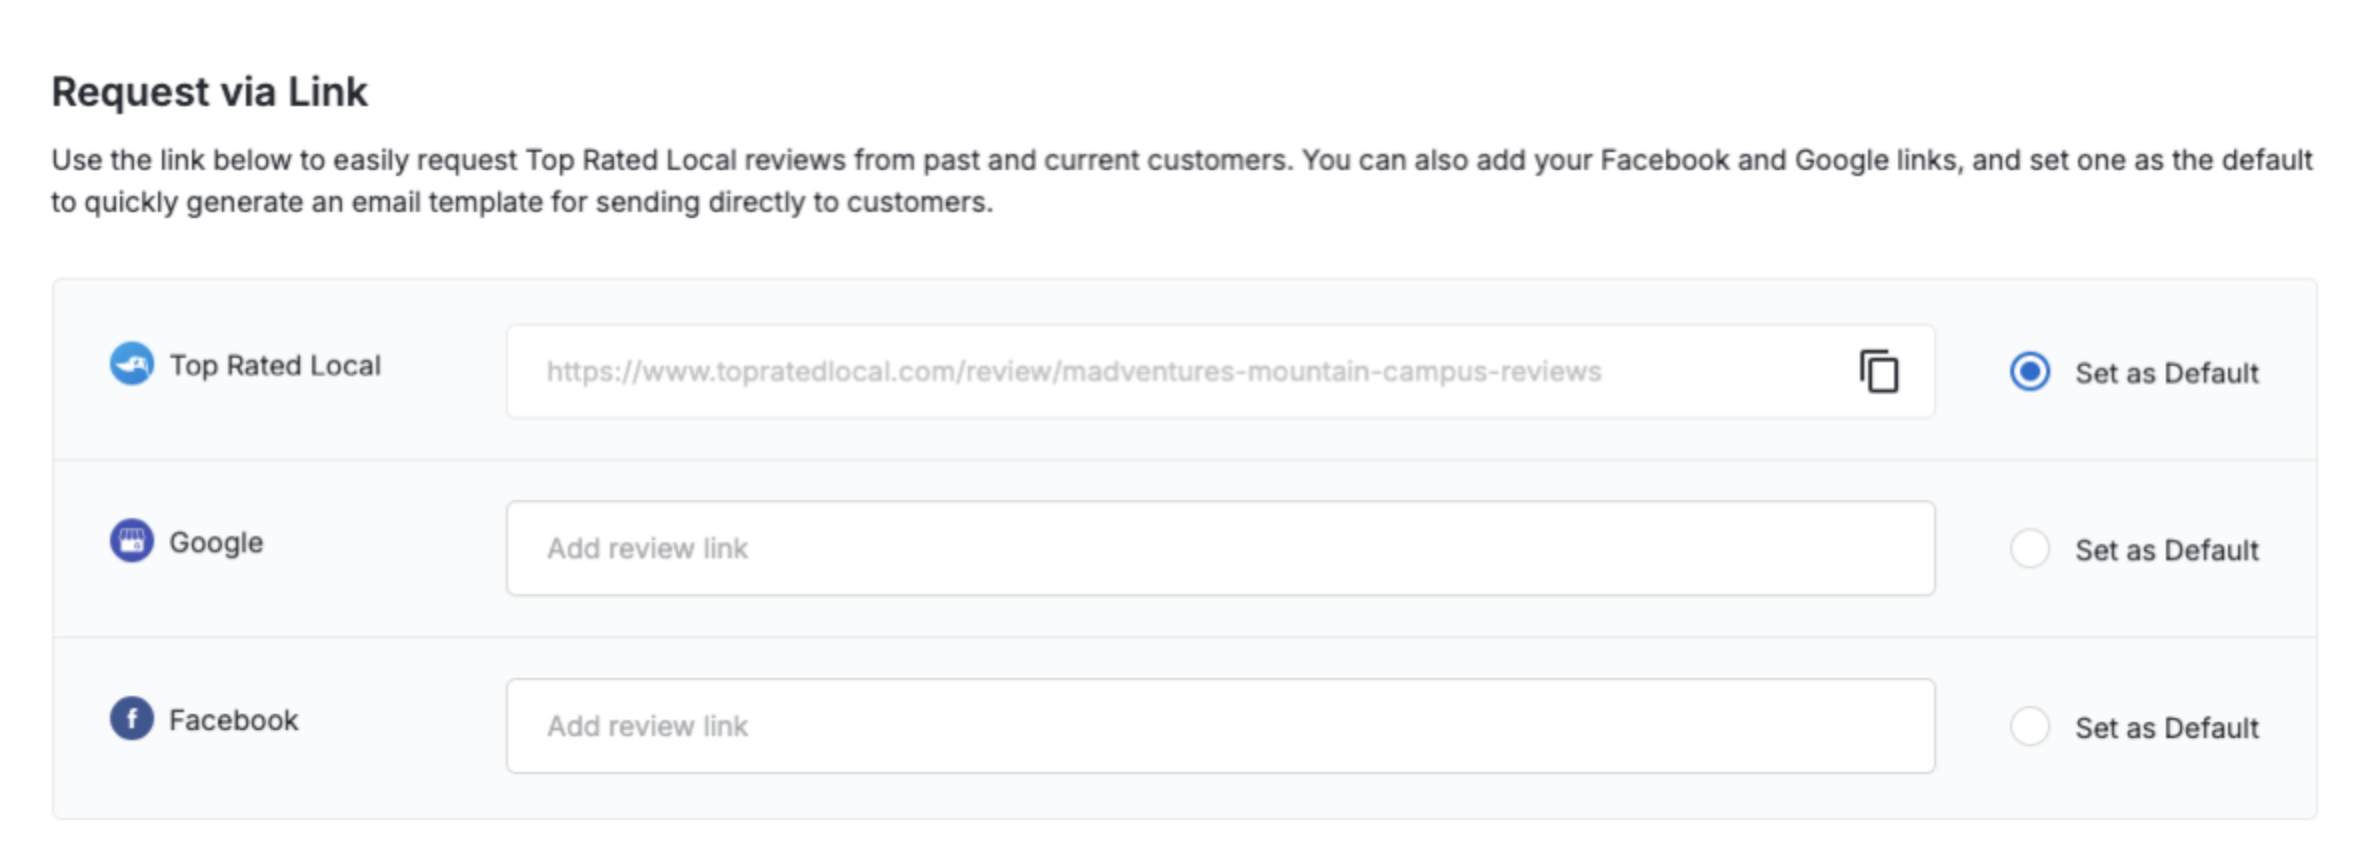The image size is (2374, 862).
Task: Click "Set as Default" text in Facebook row
Action: coord(2166,728)
